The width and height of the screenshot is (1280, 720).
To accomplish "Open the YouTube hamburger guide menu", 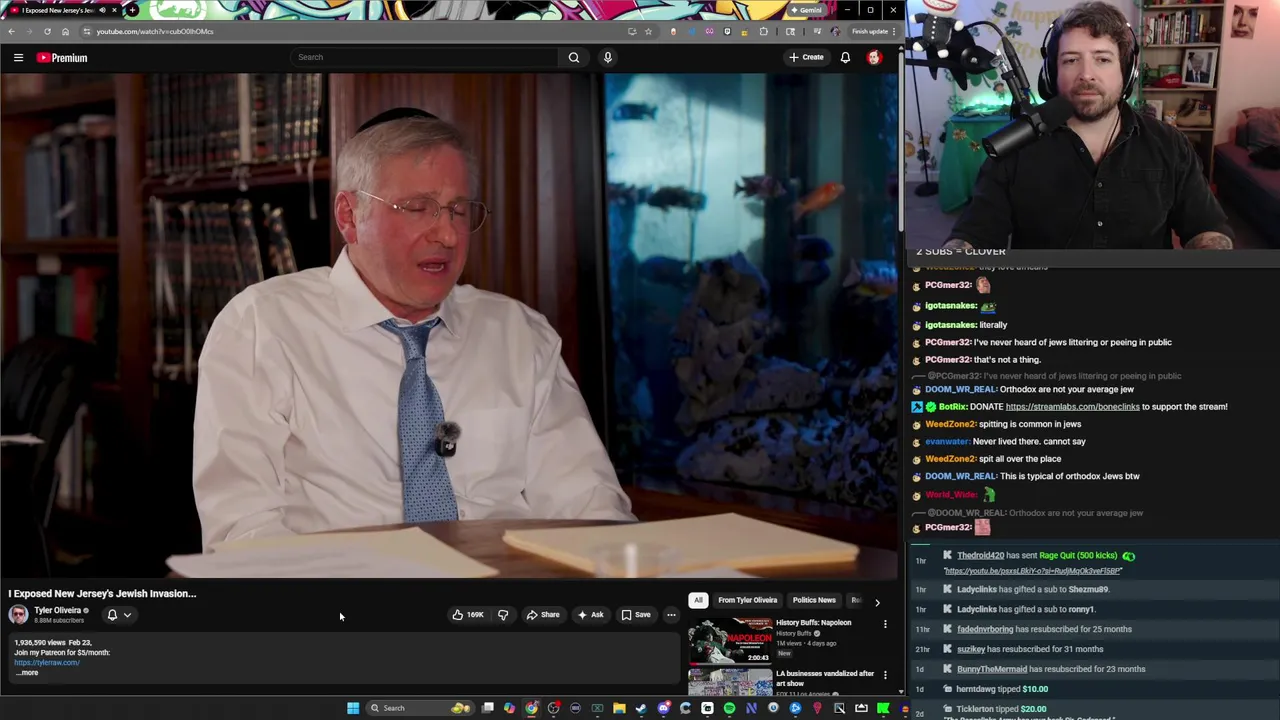I will [18, 57].
